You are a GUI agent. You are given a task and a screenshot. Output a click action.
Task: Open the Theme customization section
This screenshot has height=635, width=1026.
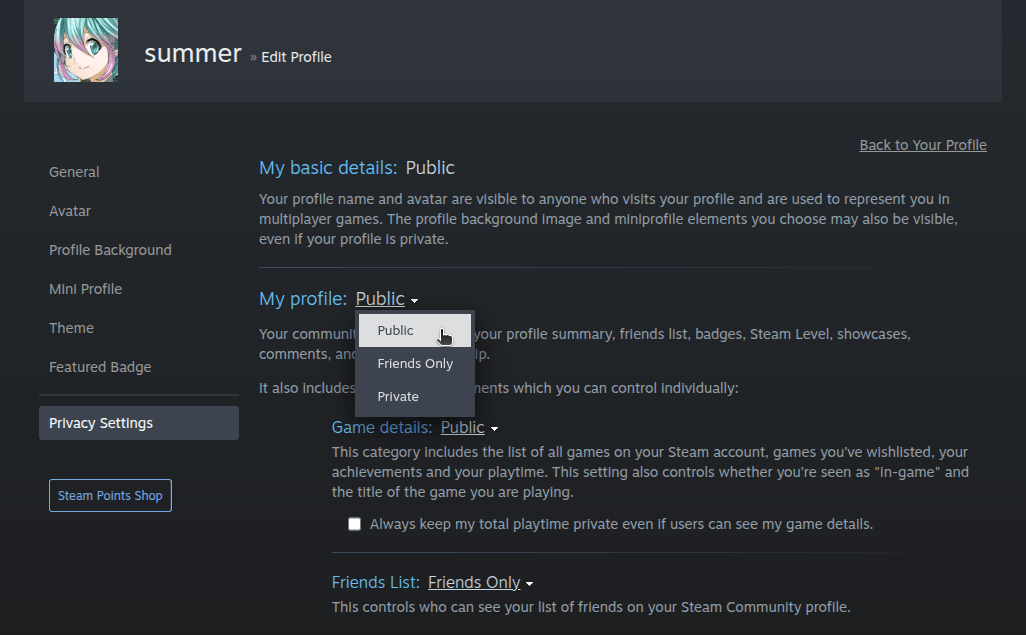pos(71,327)
